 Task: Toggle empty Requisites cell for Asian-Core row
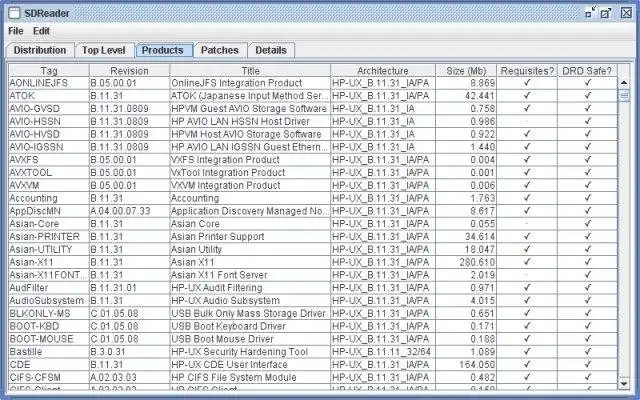(527, 224)
